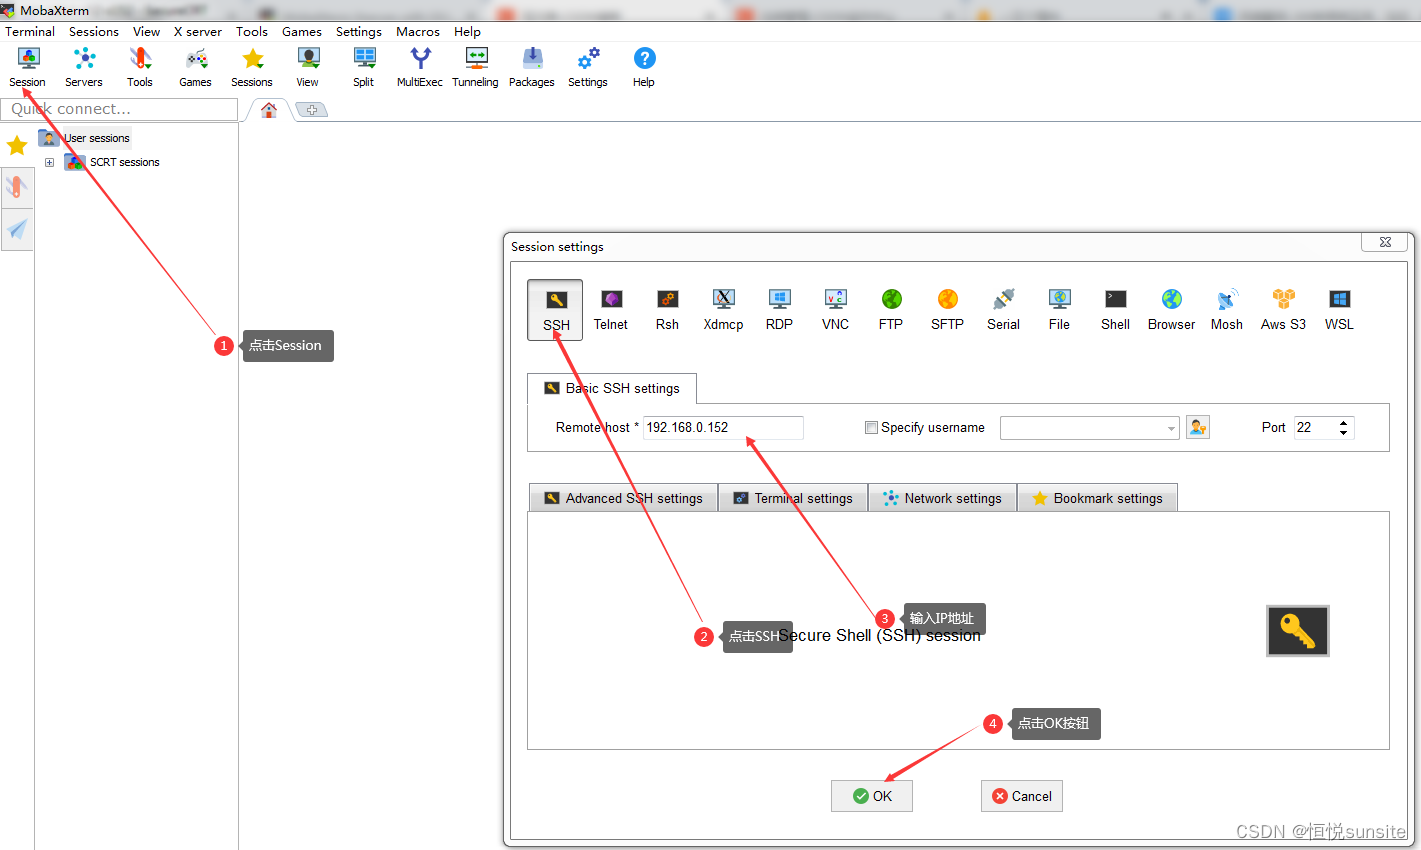The height and width of the screenshot is (850, 1421).
Task: Open the Macros menu
Action: tap(417, 32)
